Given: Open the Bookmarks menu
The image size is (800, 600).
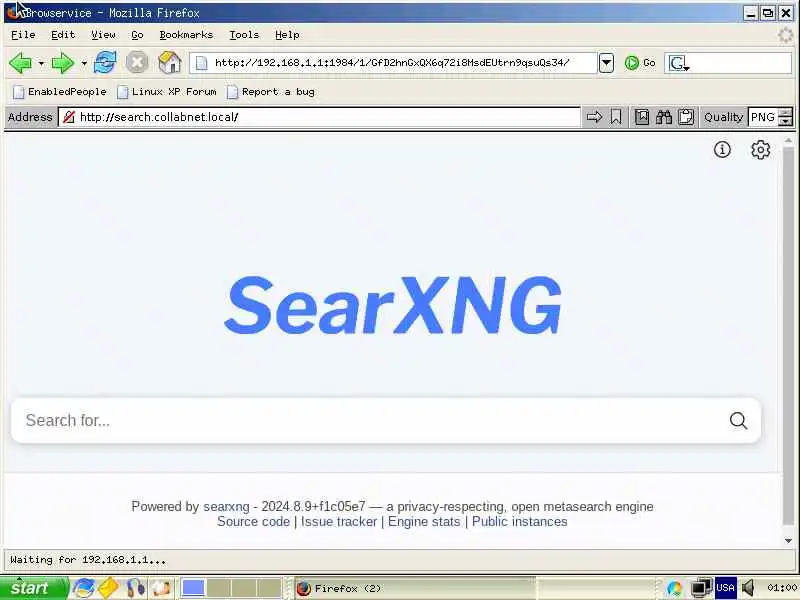Looking at the screenshot, I should point(186,35).
